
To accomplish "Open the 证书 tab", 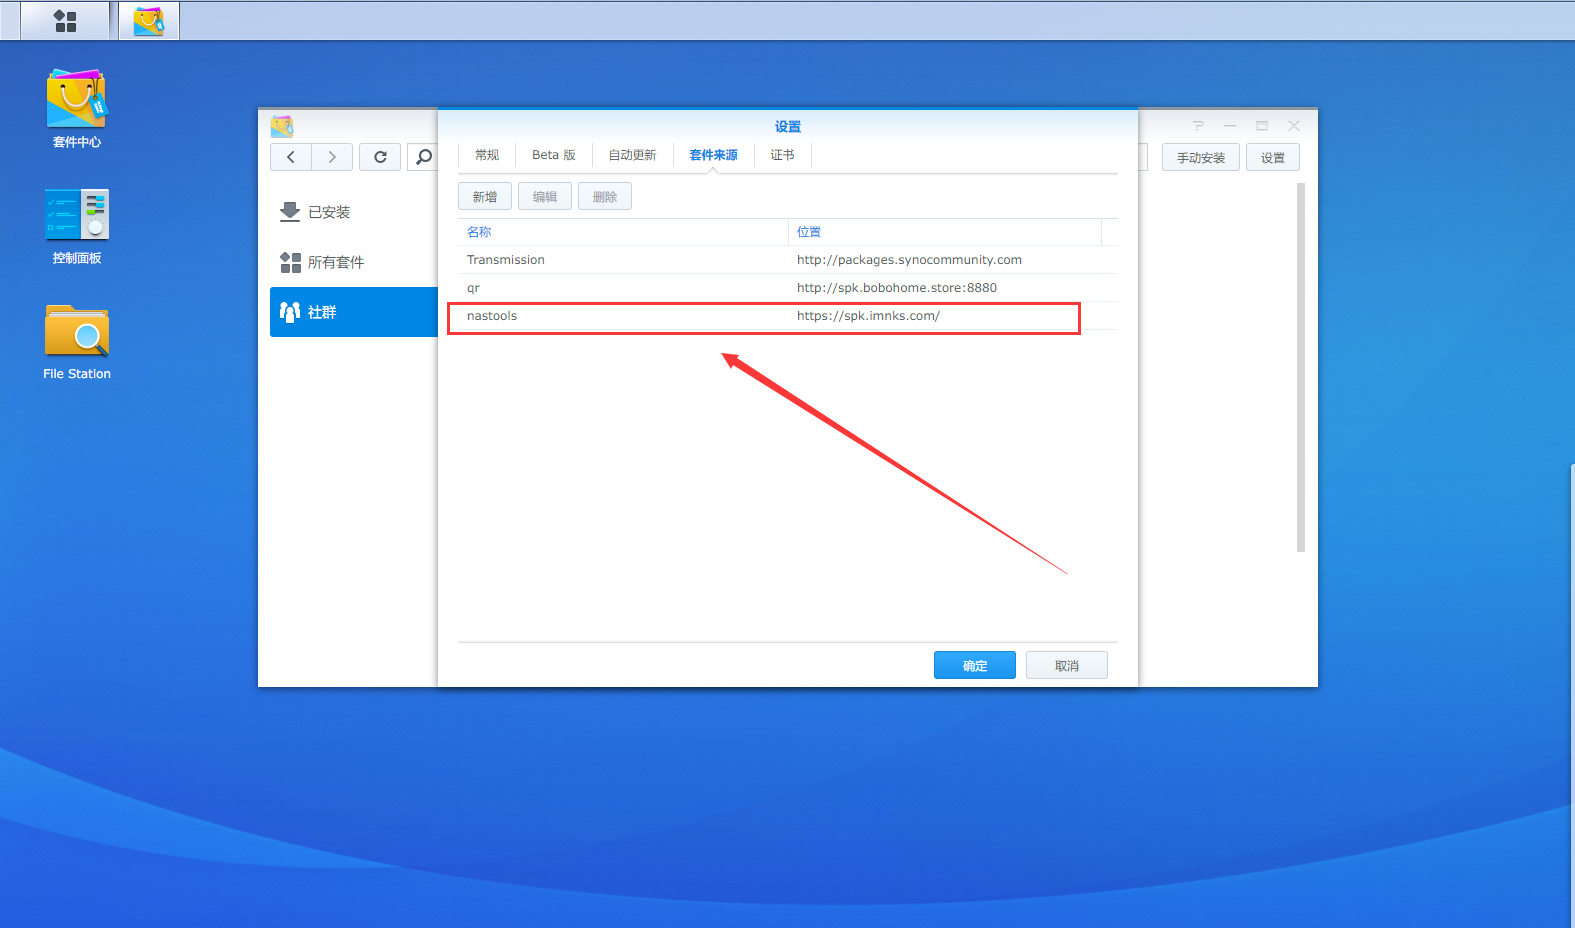I will [x=782, y=155].
